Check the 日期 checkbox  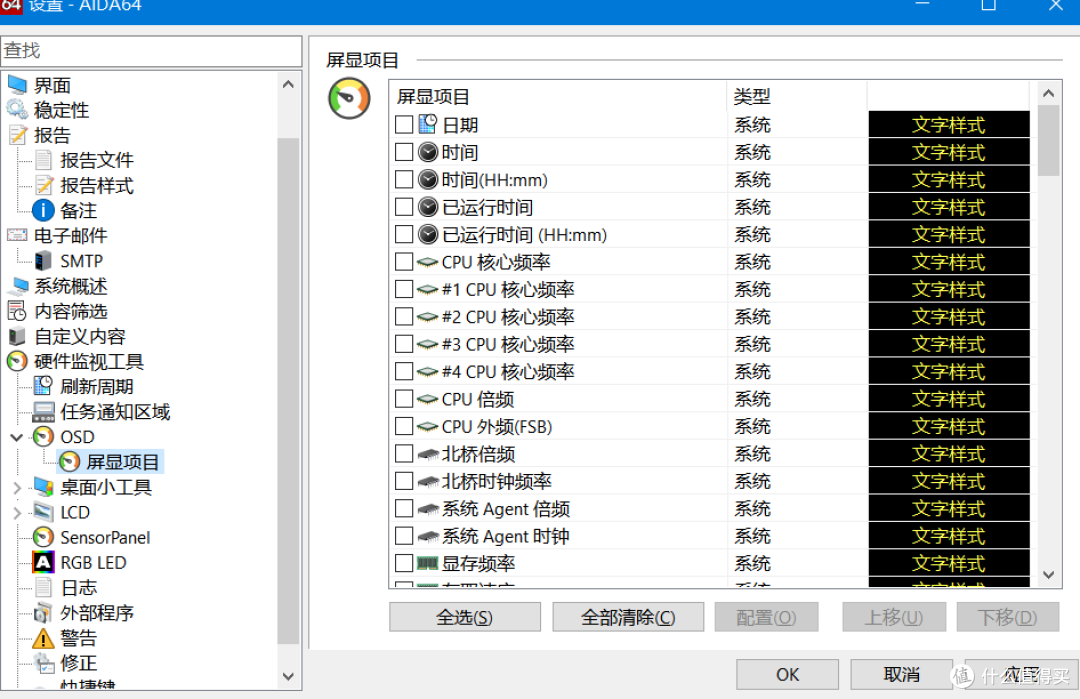[x=404, y=125]
